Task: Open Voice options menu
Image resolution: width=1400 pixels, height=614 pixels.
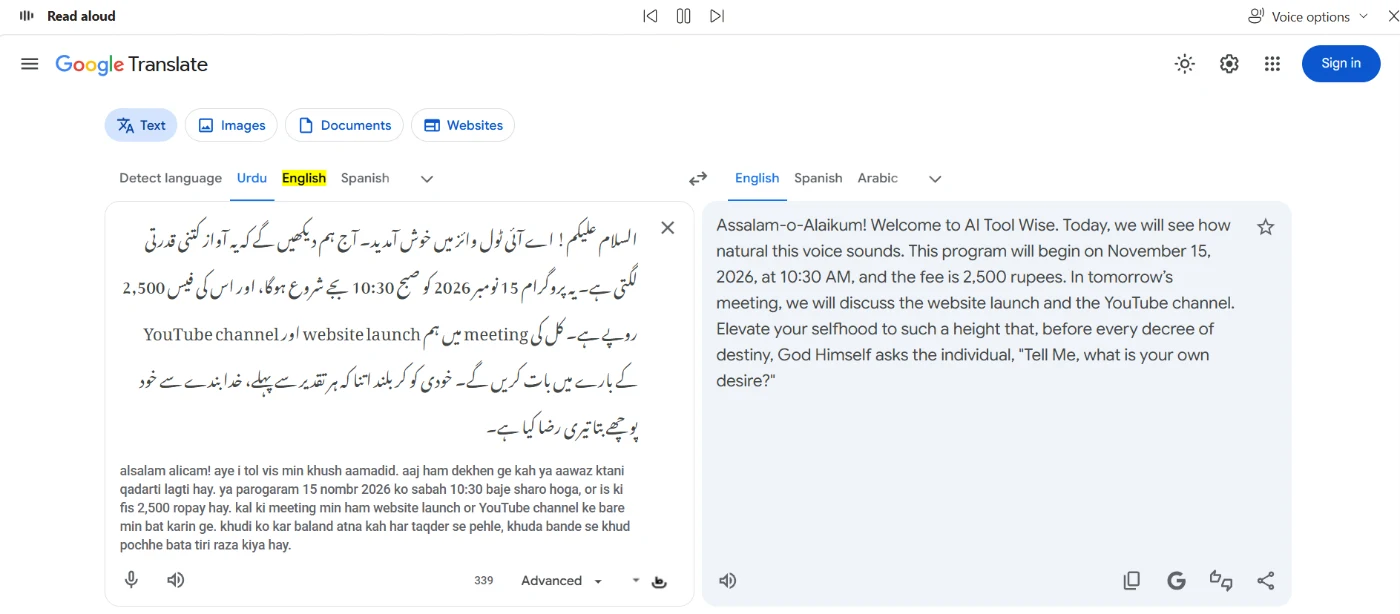Action: click(x=1308, y=16)
